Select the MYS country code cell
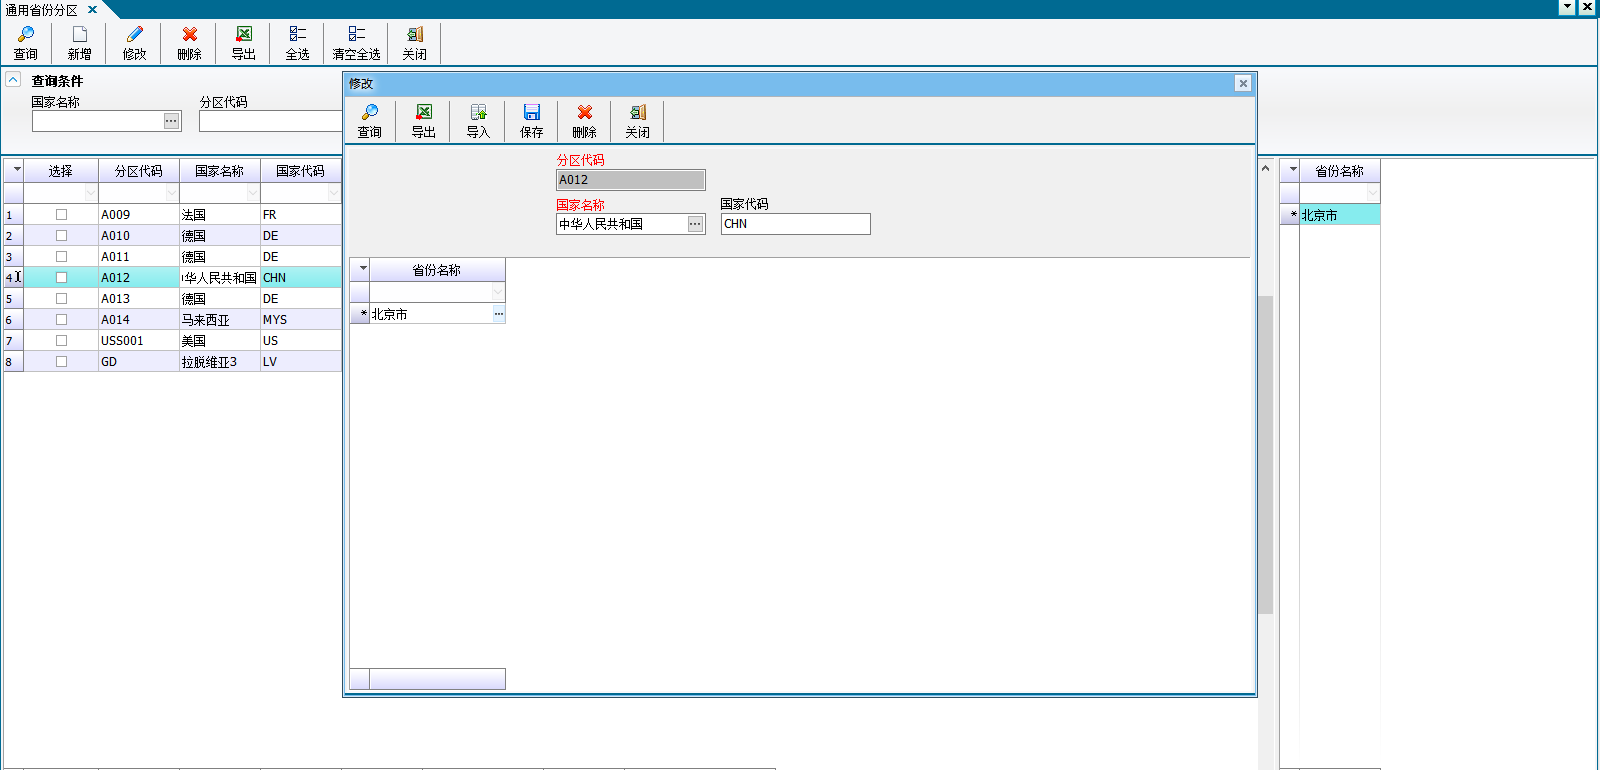The image size is (1600, 770). point(301,320)
